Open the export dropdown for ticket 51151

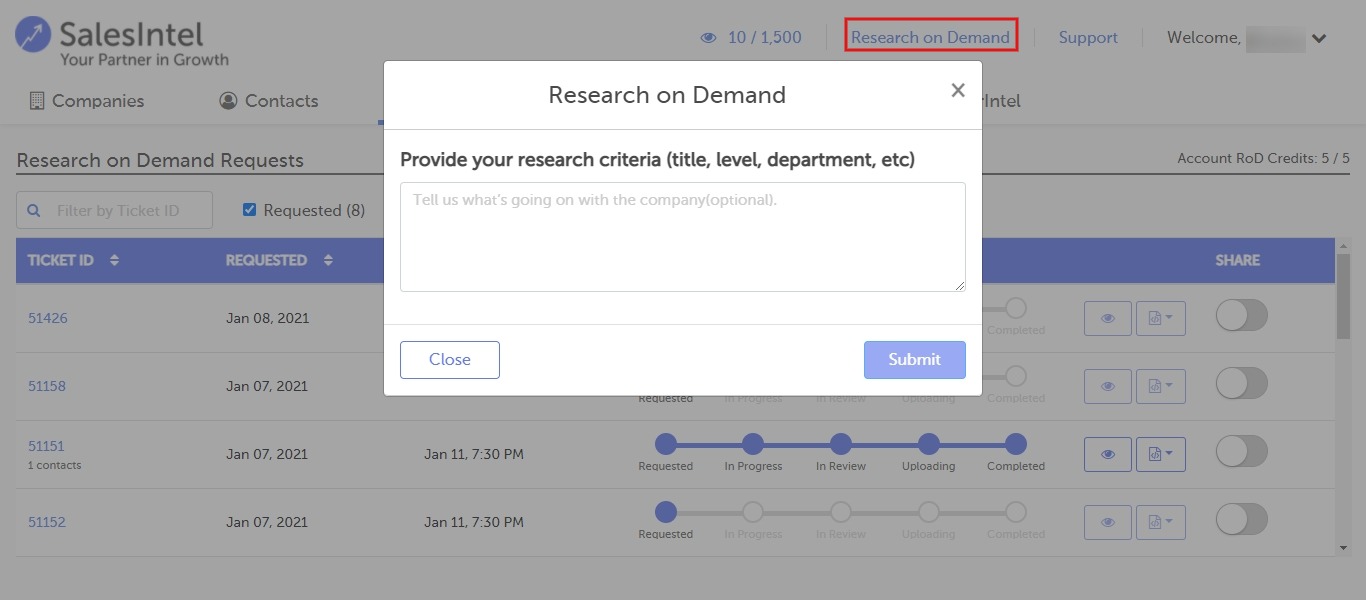point(1161,454)
